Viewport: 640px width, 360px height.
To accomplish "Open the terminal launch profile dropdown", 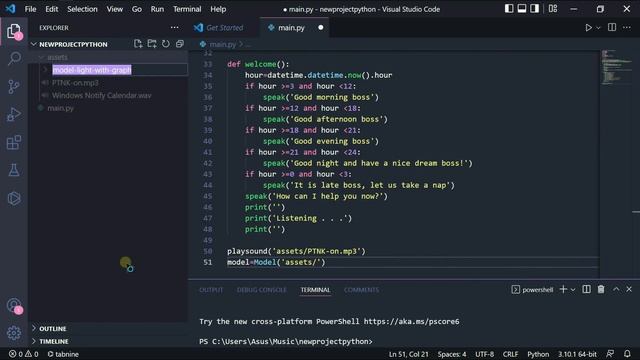I will (x=573, y=290).
